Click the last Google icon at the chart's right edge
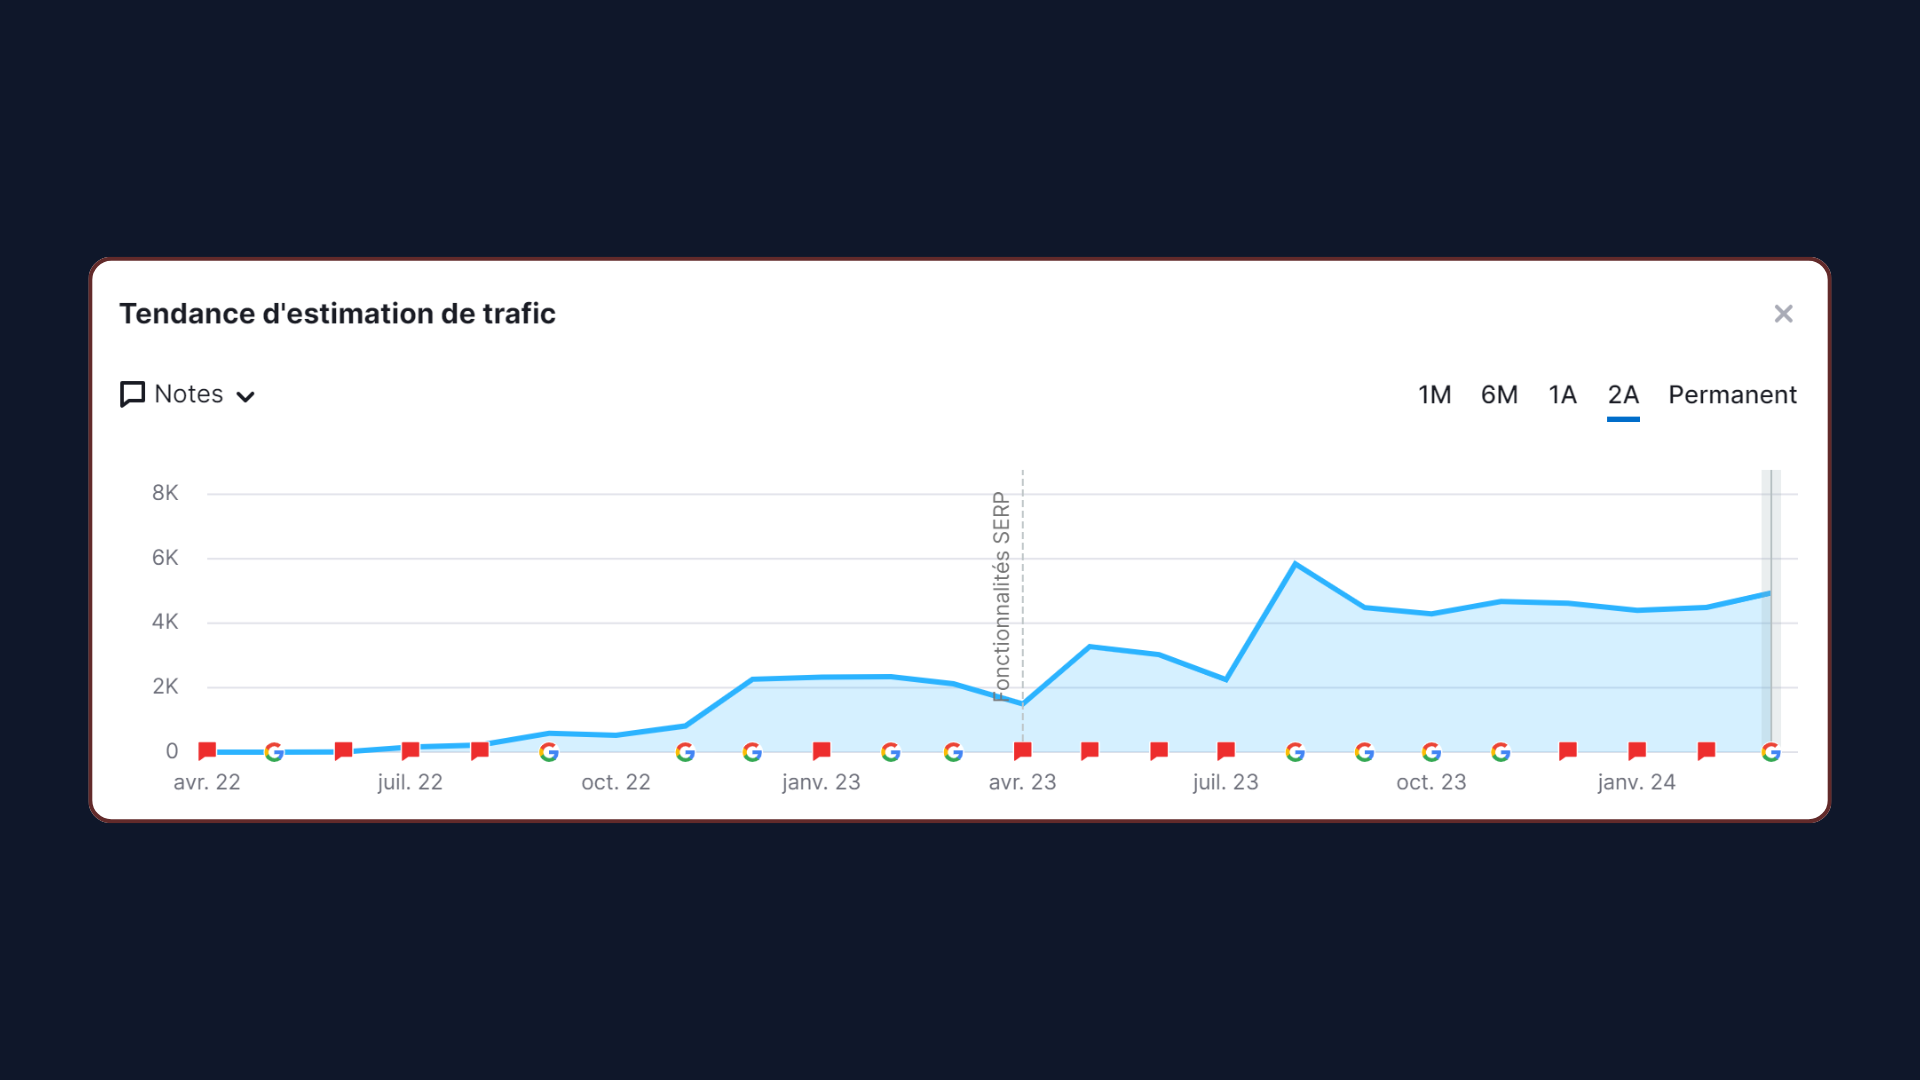1920x1080 pixels. (1771, 752)
